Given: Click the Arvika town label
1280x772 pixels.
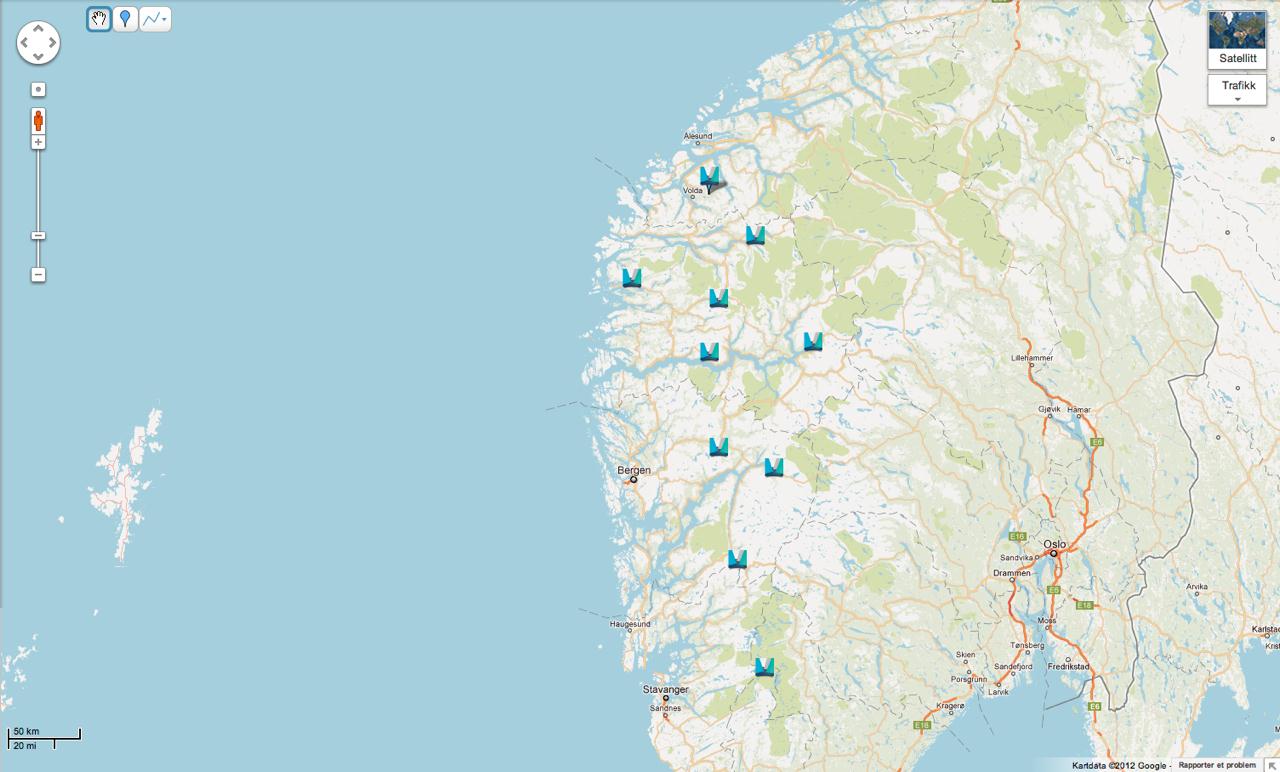Looking at the screenshot, I should 1197,587.
